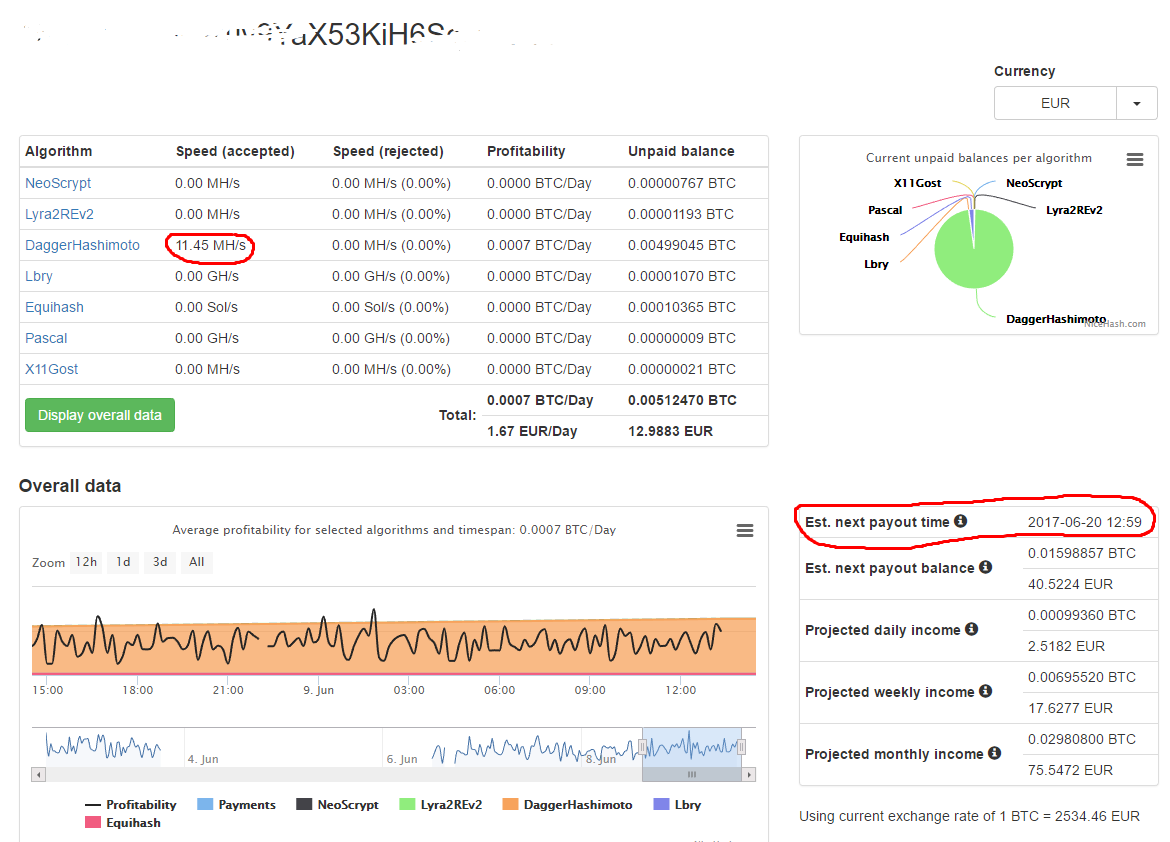Toggle the Profitability series in legend
Image resolution: width=1170 pixels, height=842 pixels.
click(131, 805)
